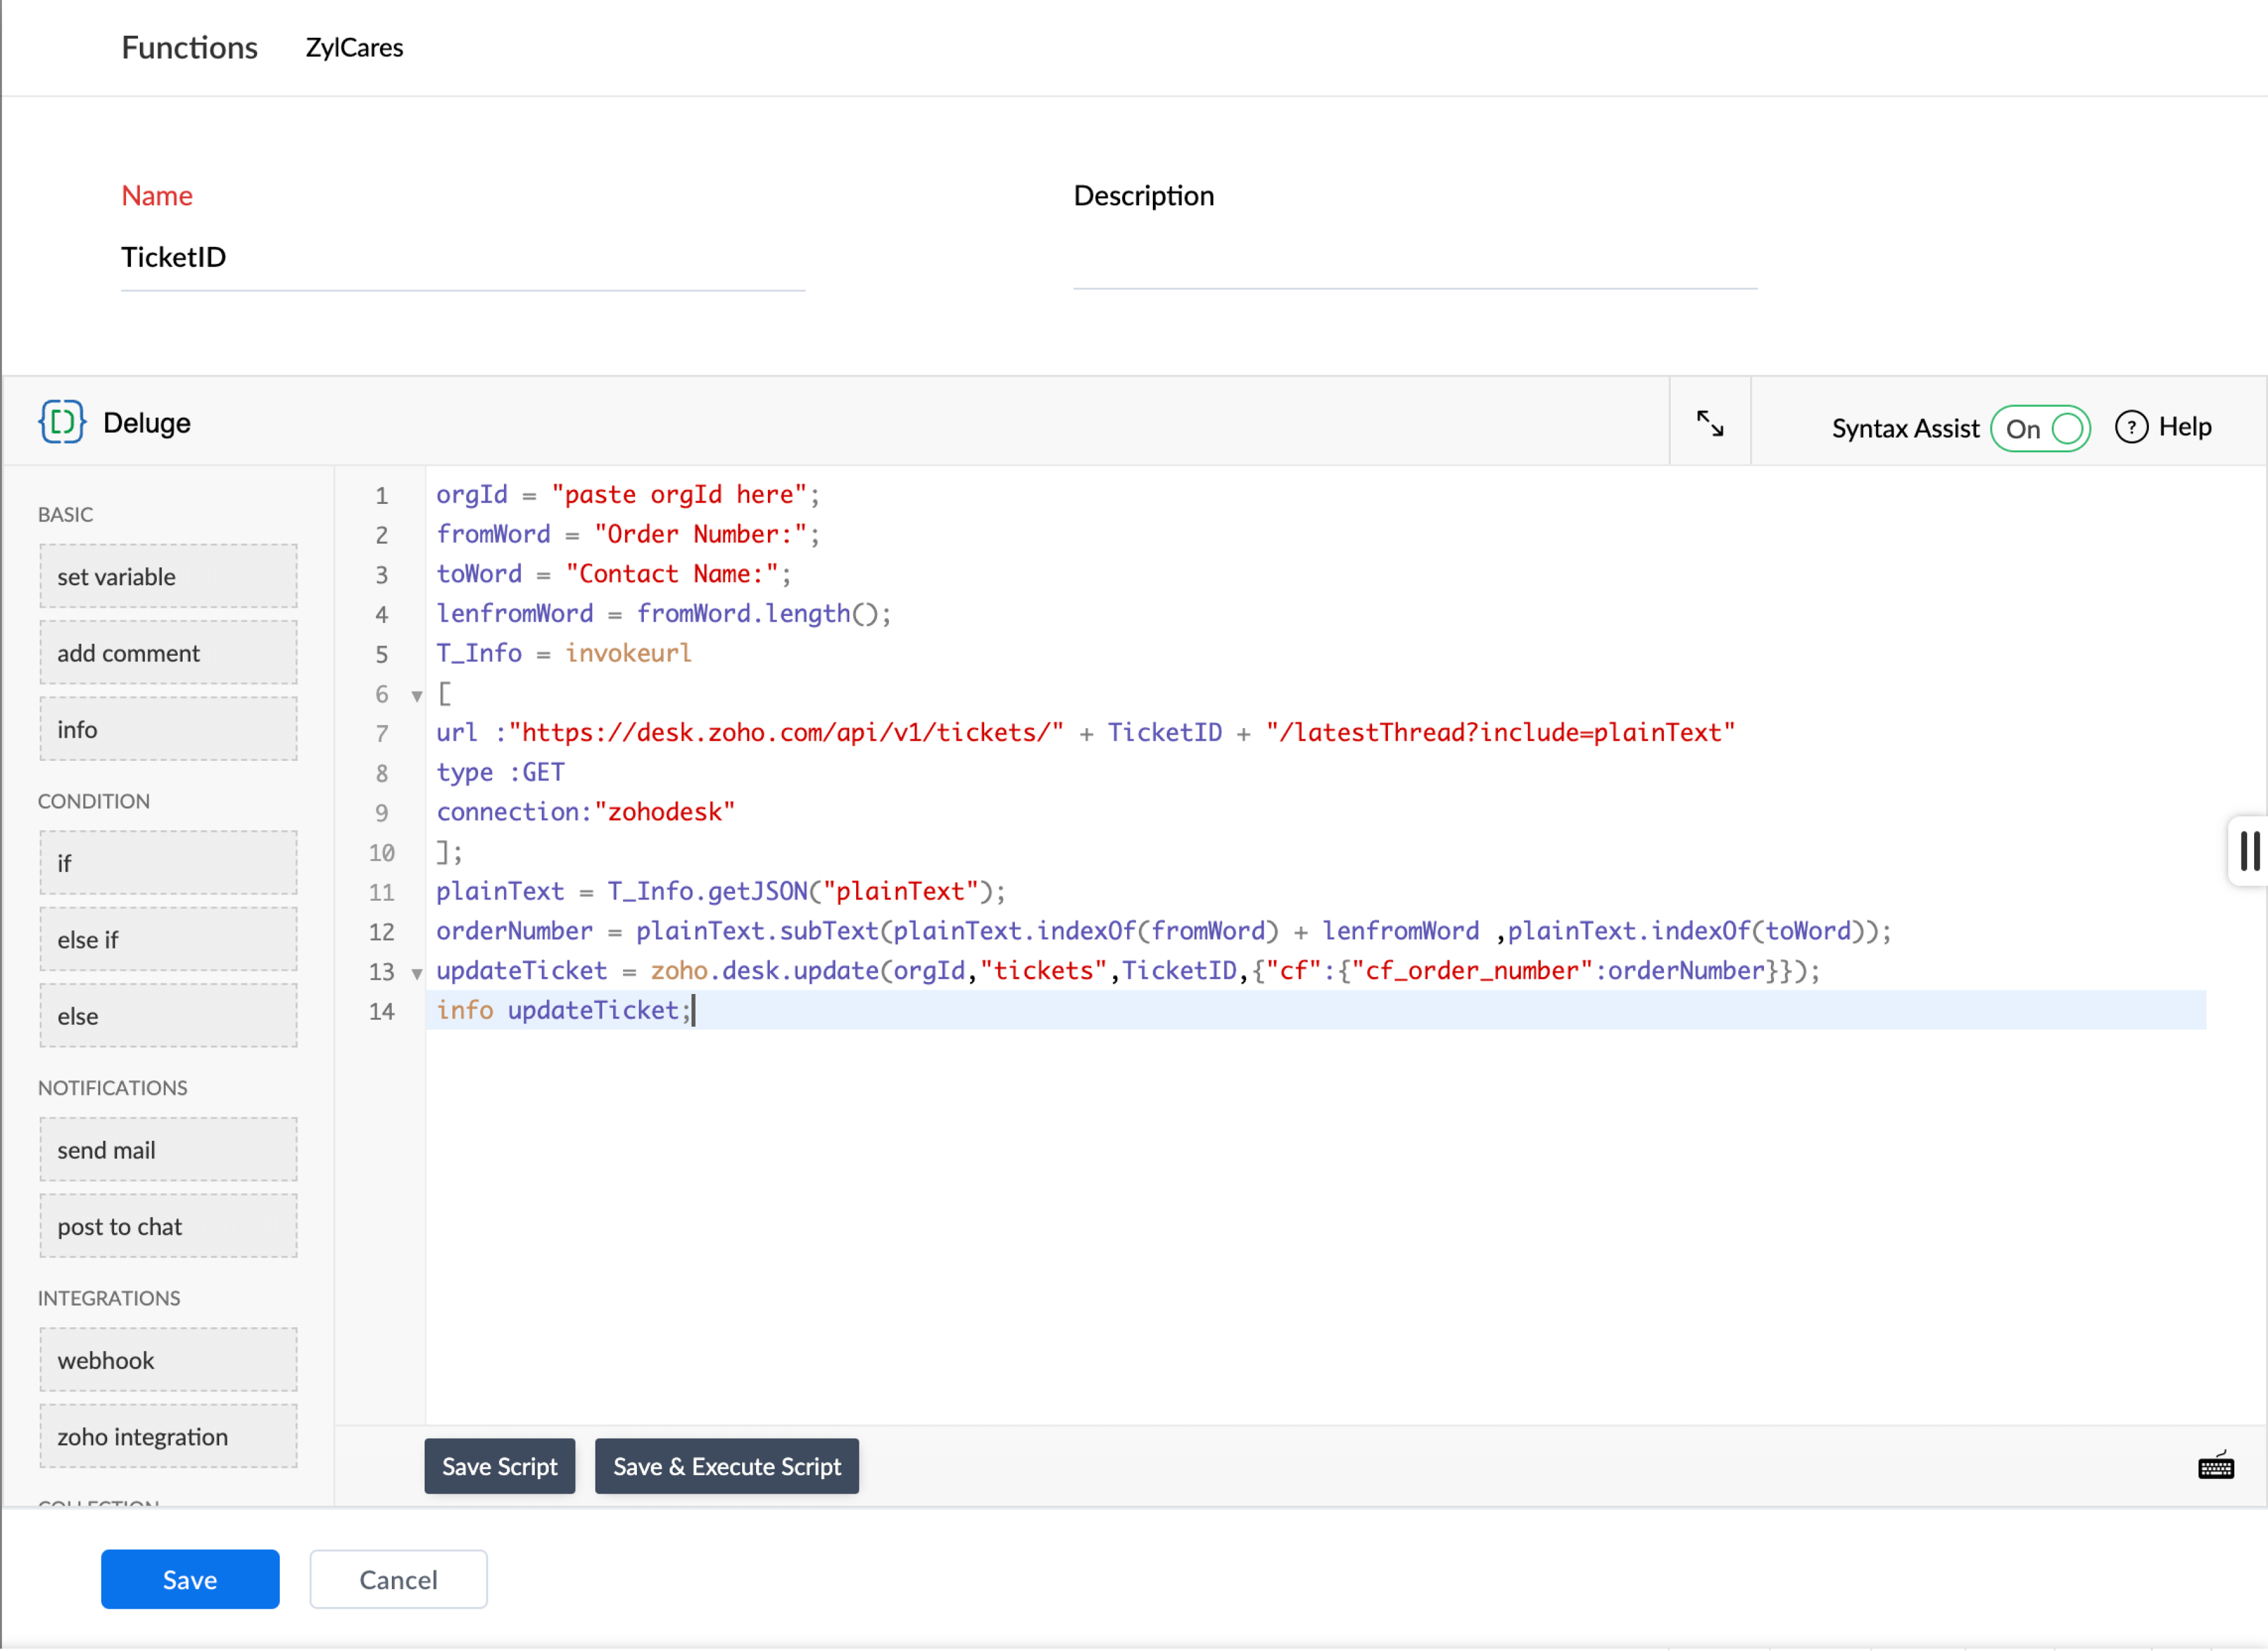The width and height of the screenshot is (2268, 1651).
Task: Click the lenfromWord assignment line
Action: pos(664,614)
